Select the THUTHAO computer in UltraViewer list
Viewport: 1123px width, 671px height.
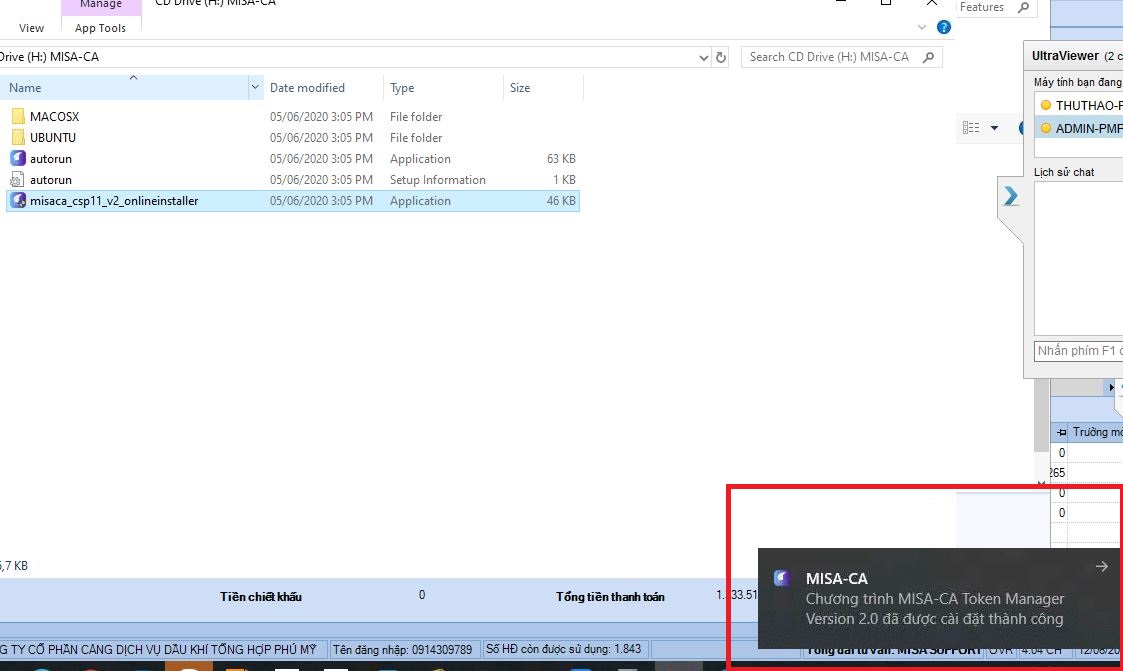[1079, 105]
